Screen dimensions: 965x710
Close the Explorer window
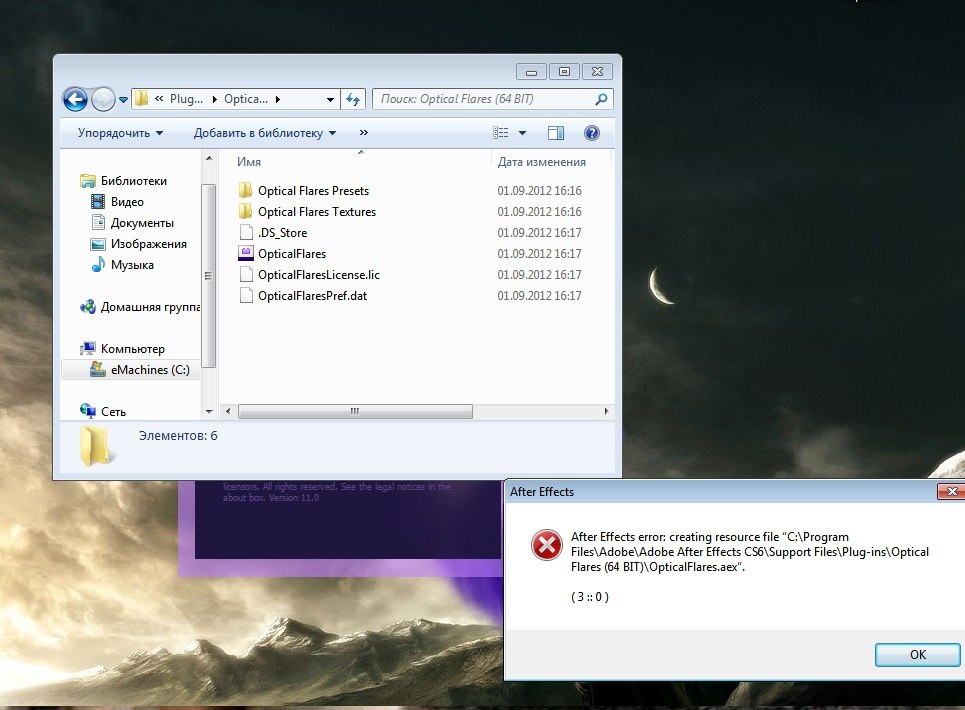click(597, 71)
